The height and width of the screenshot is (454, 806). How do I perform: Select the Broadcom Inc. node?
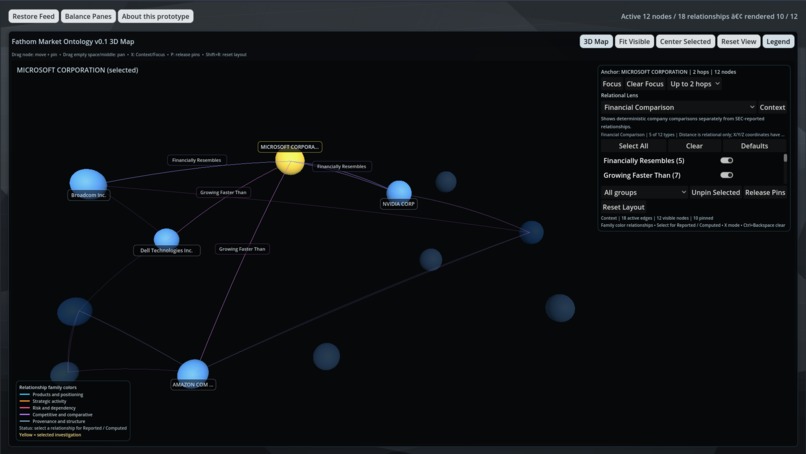(x=88, y=183)
